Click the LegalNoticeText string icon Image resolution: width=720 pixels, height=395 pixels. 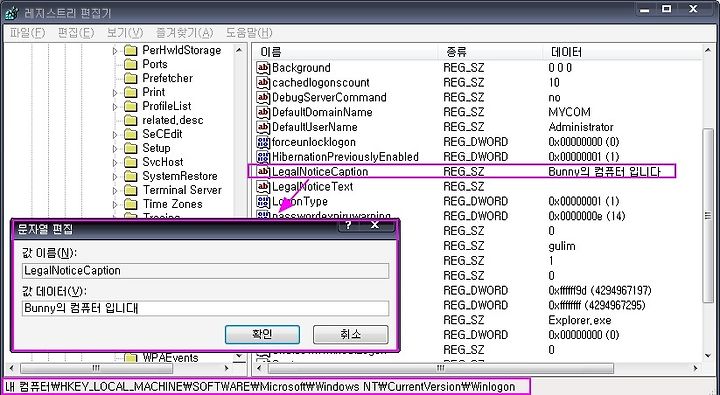pos(263,186)
